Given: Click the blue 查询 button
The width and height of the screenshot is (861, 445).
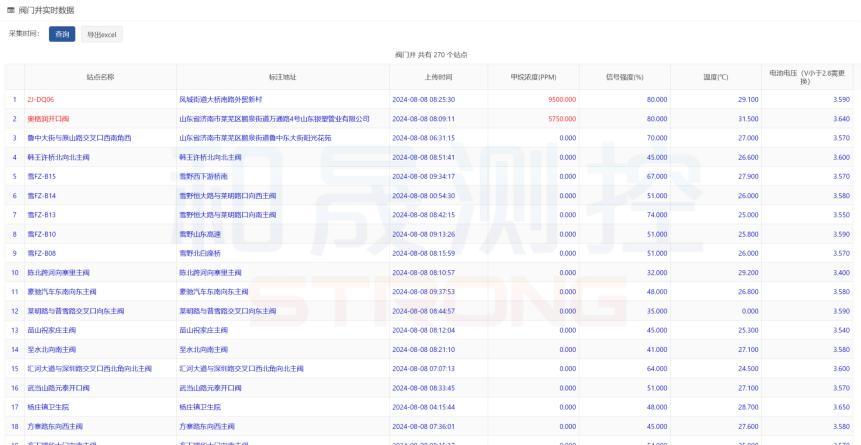Looking at the screenshot, I should [x=62, y=34].
